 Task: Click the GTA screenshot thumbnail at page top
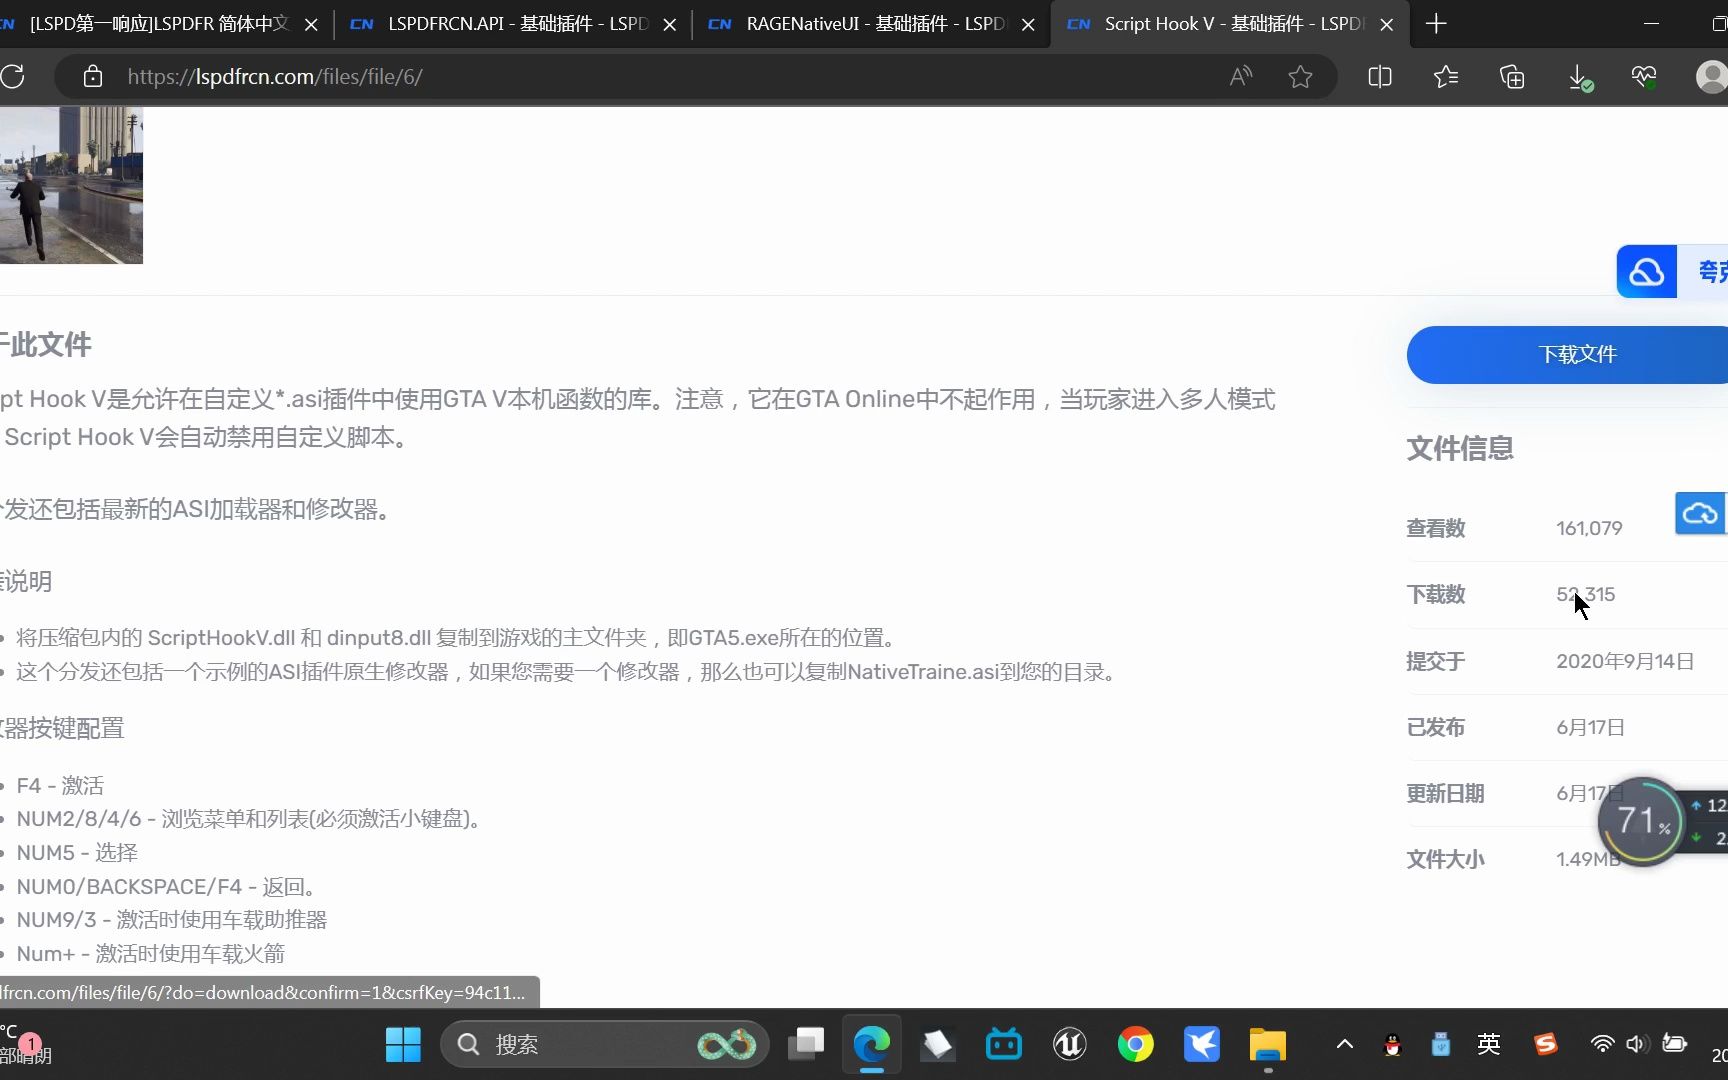70,185
